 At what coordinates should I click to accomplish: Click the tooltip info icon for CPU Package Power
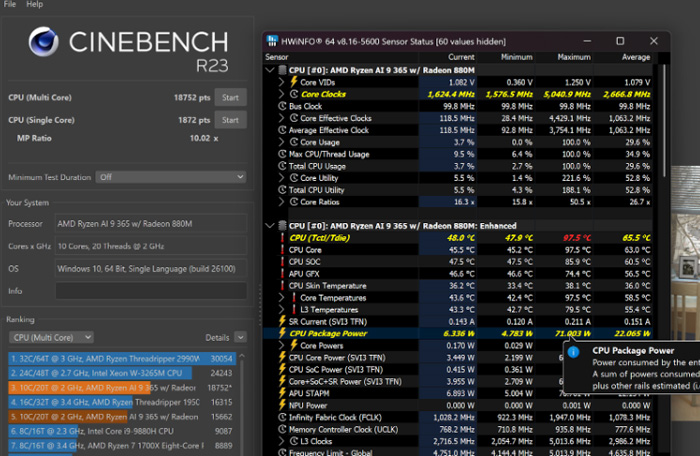574,352
